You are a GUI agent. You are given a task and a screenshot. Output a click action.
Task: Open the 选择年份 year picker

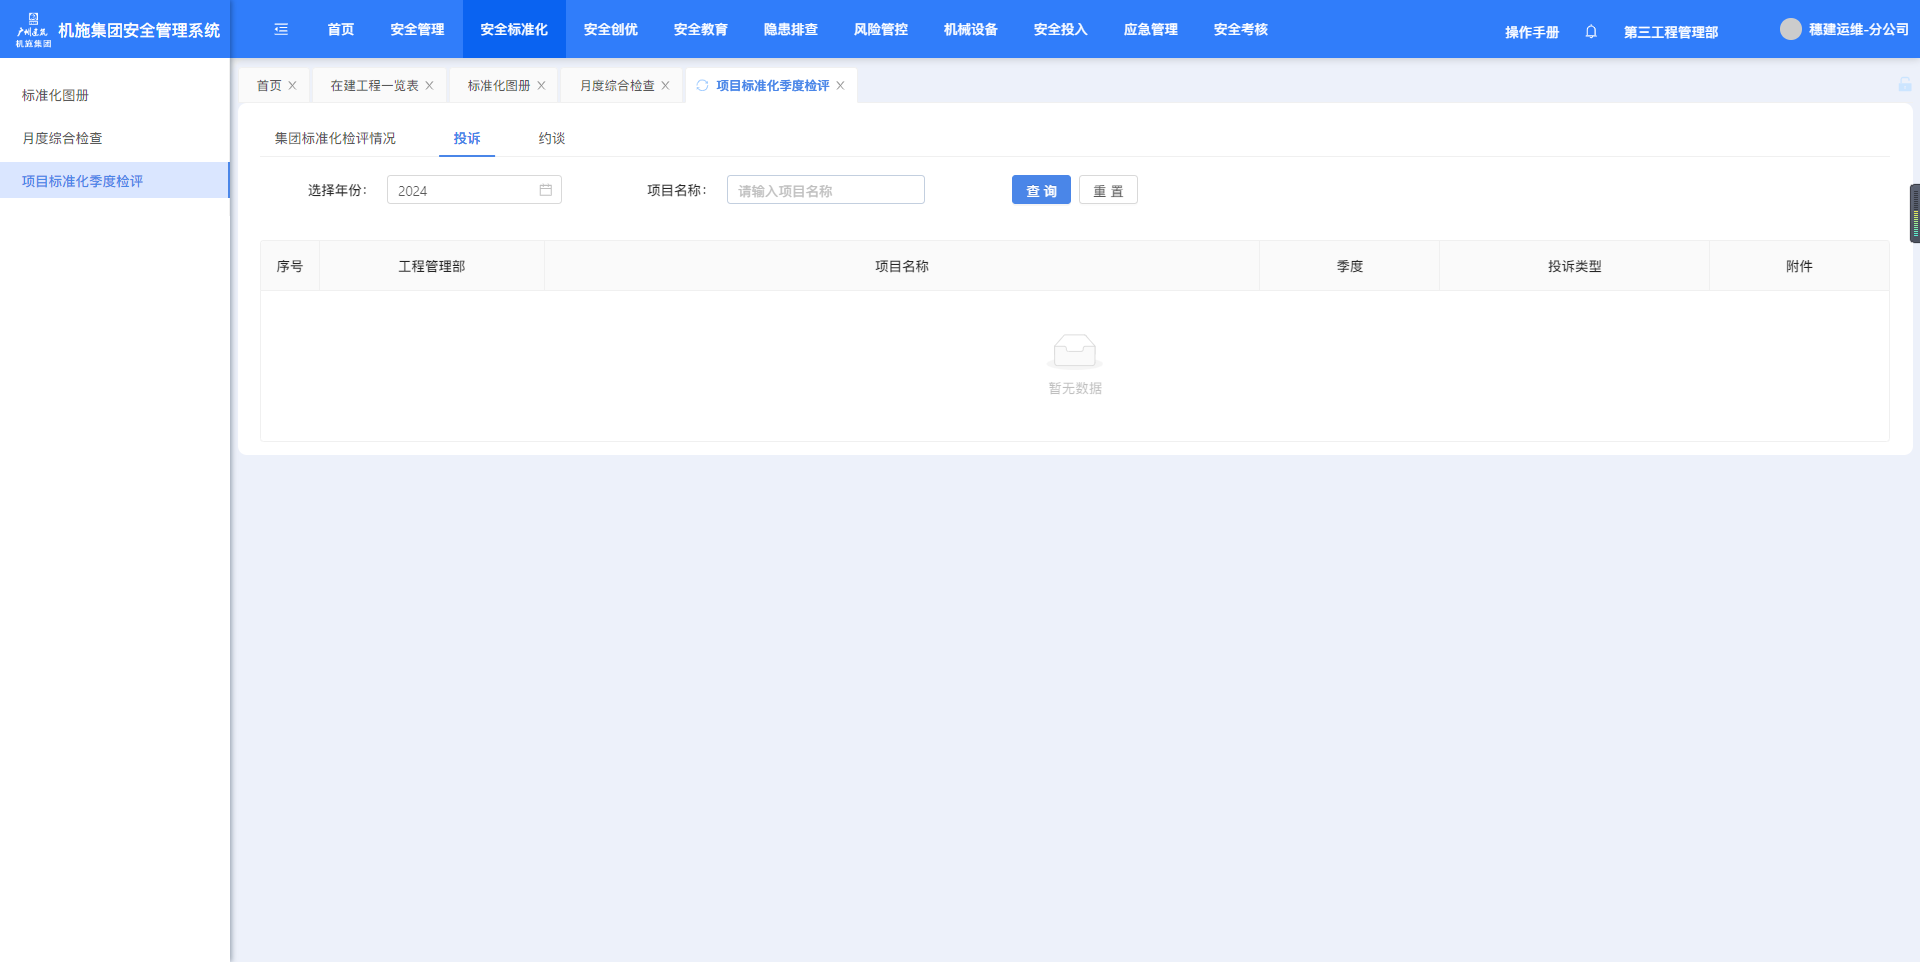point(464,190)
